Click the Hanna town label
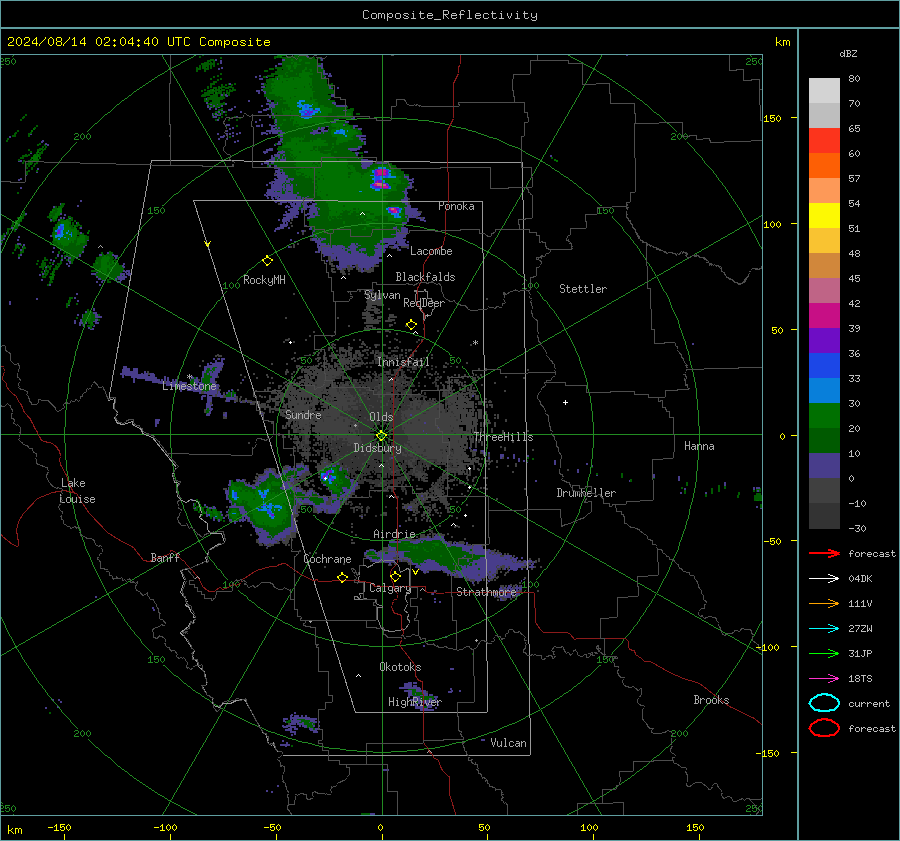The image size is (900, 841). (699, 446)
